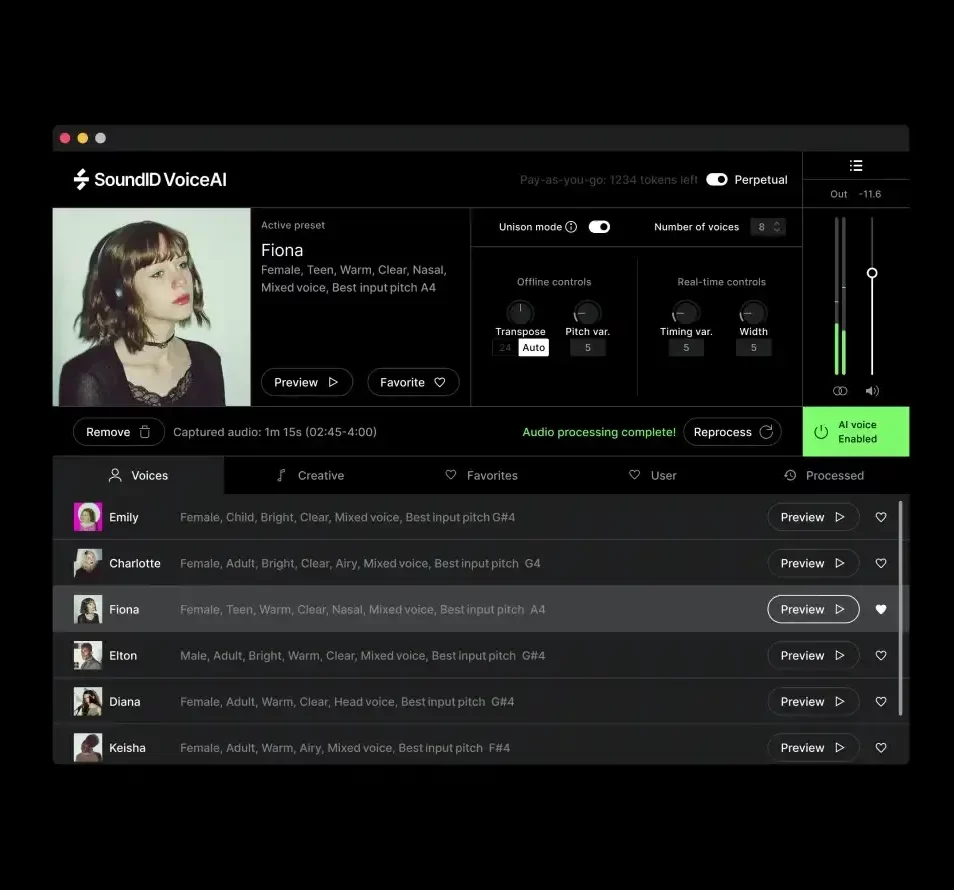This screenshot has height=890, width=954.
Task: Mute output with the speaker icon
Action: click(x=872, y=391)
